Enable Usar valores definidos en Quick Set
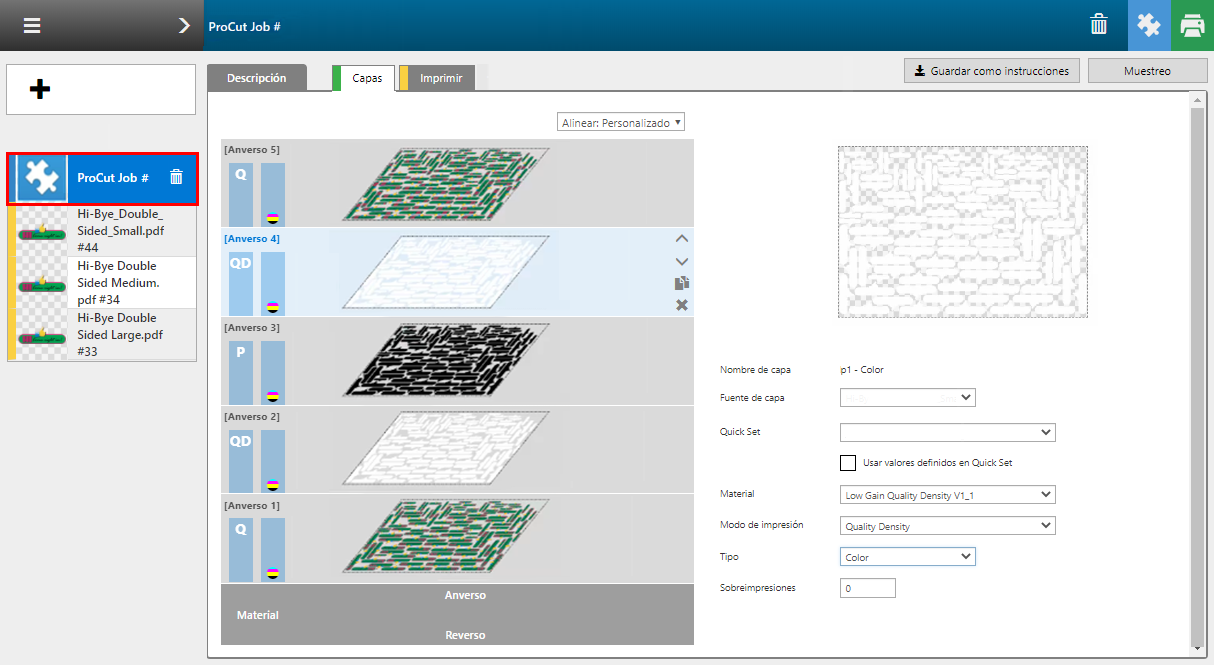 (x=848, y=463)
